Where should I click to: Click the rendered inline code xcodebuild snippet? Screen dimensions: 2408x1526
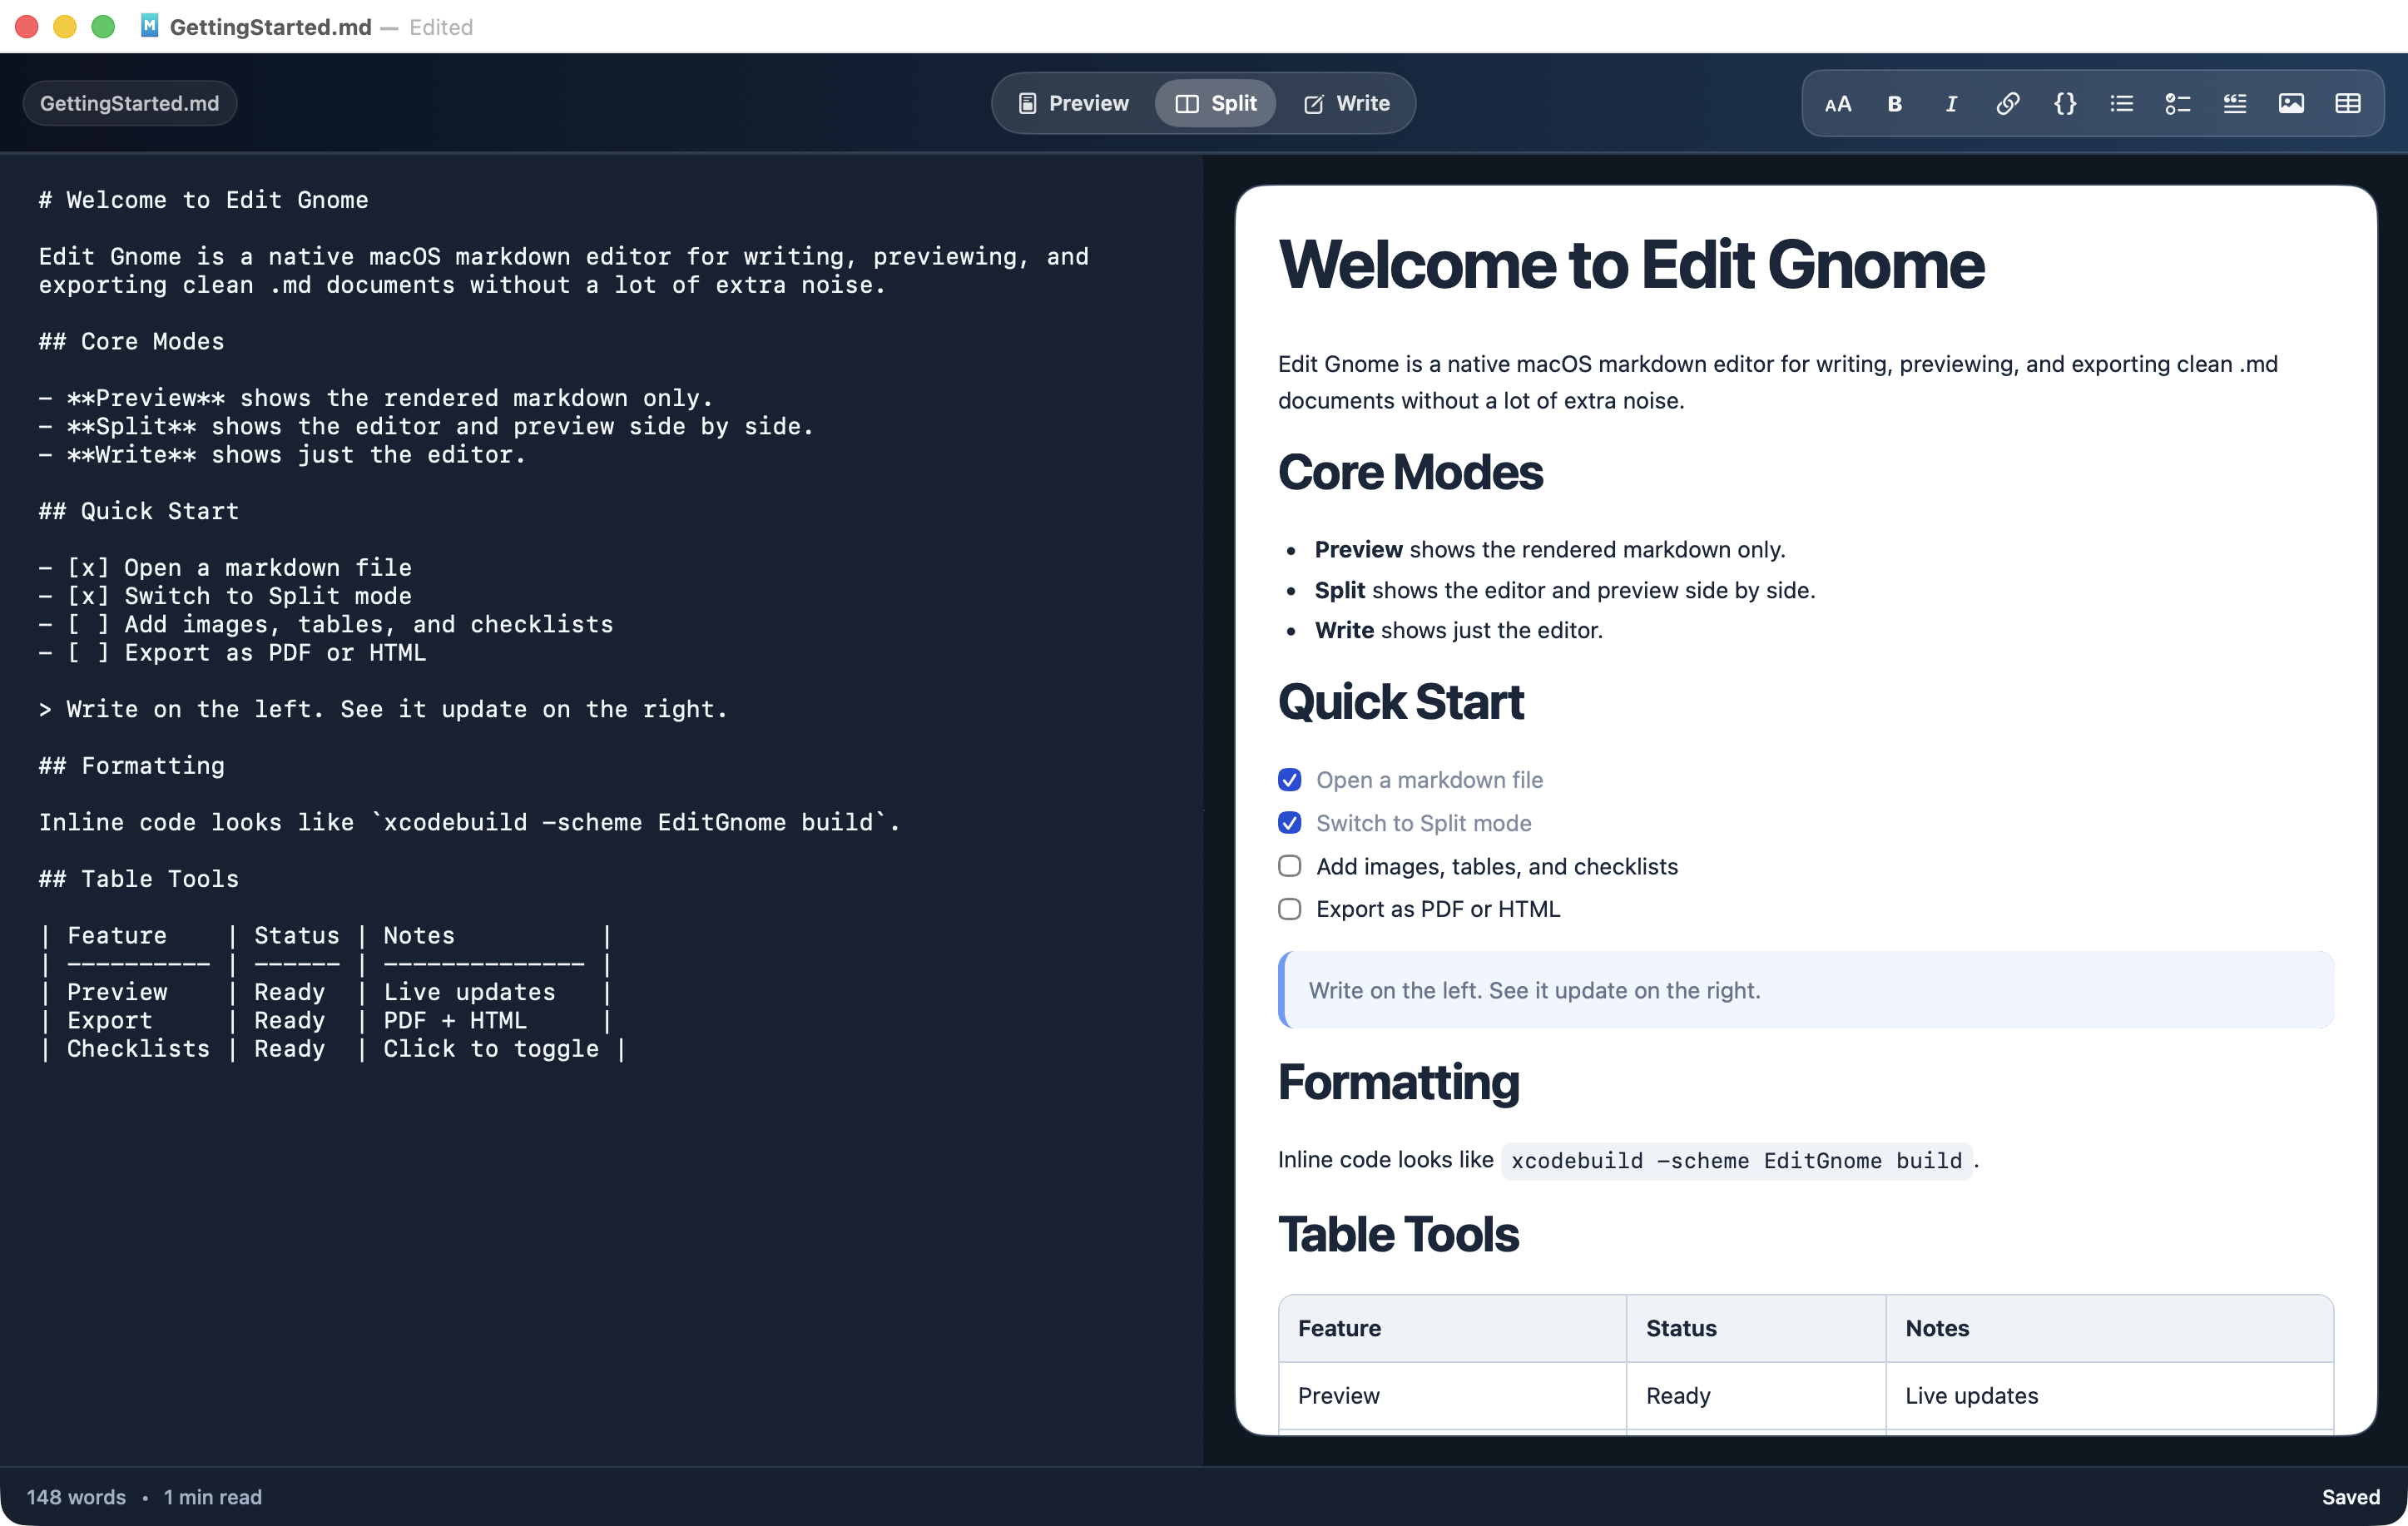pyautogui.click(x=1736, y=1160)
